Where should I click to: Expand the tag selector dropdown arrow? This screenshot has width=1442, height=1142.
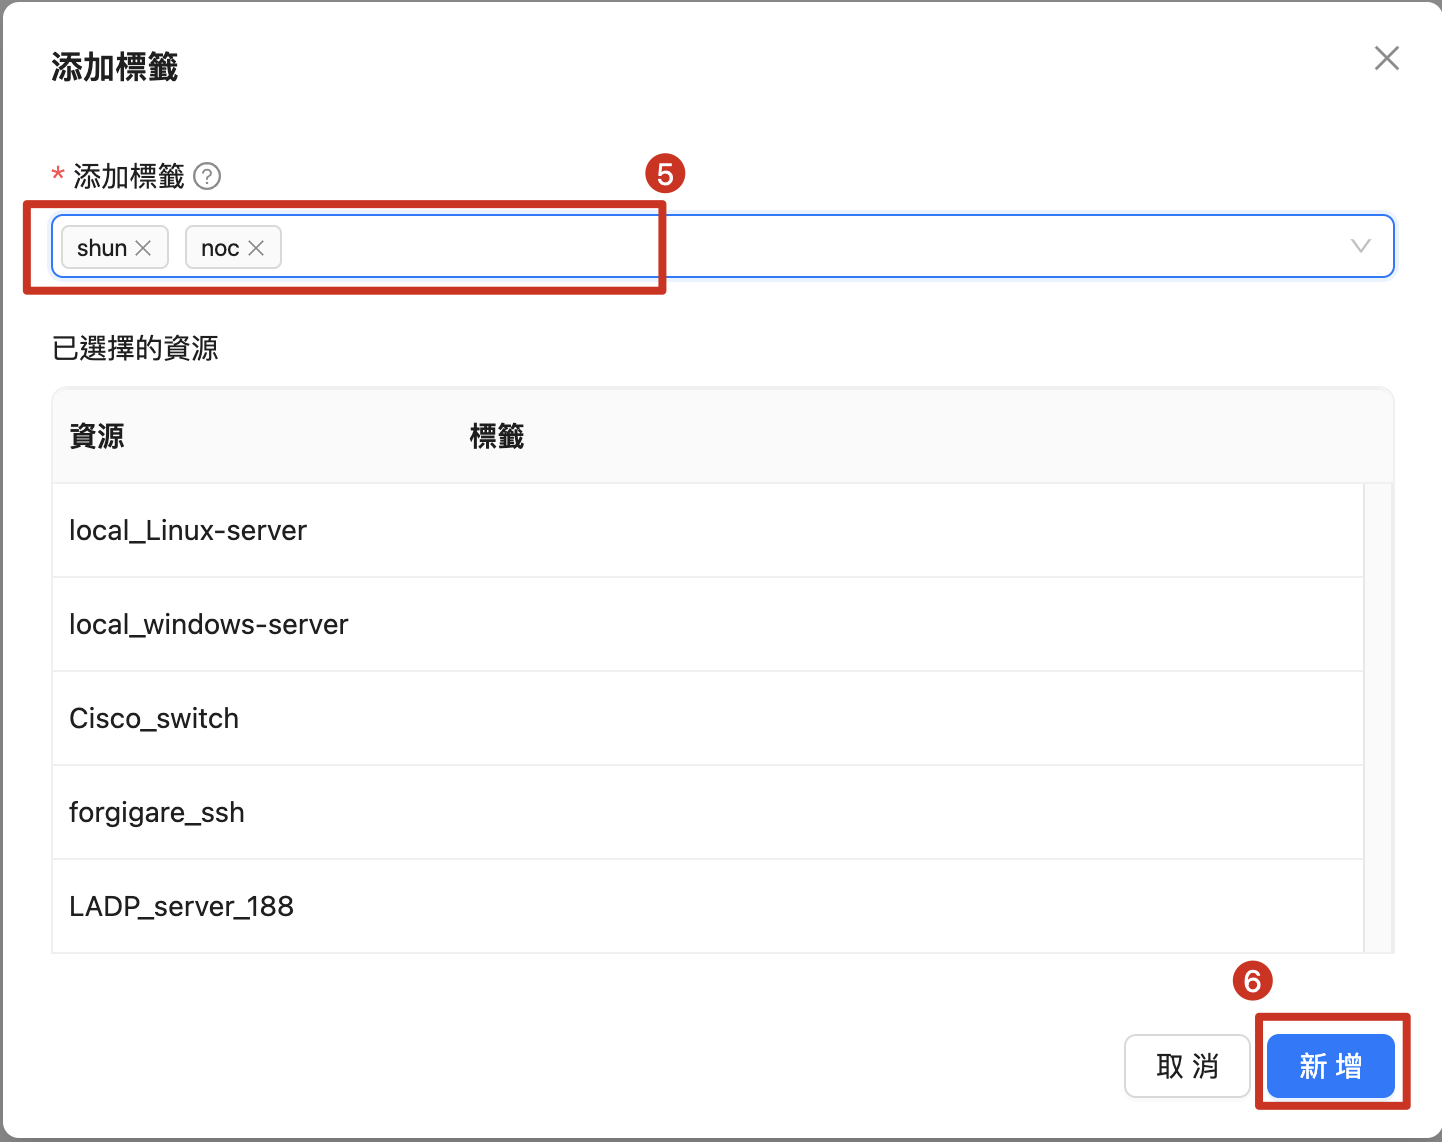(1360, 246)
